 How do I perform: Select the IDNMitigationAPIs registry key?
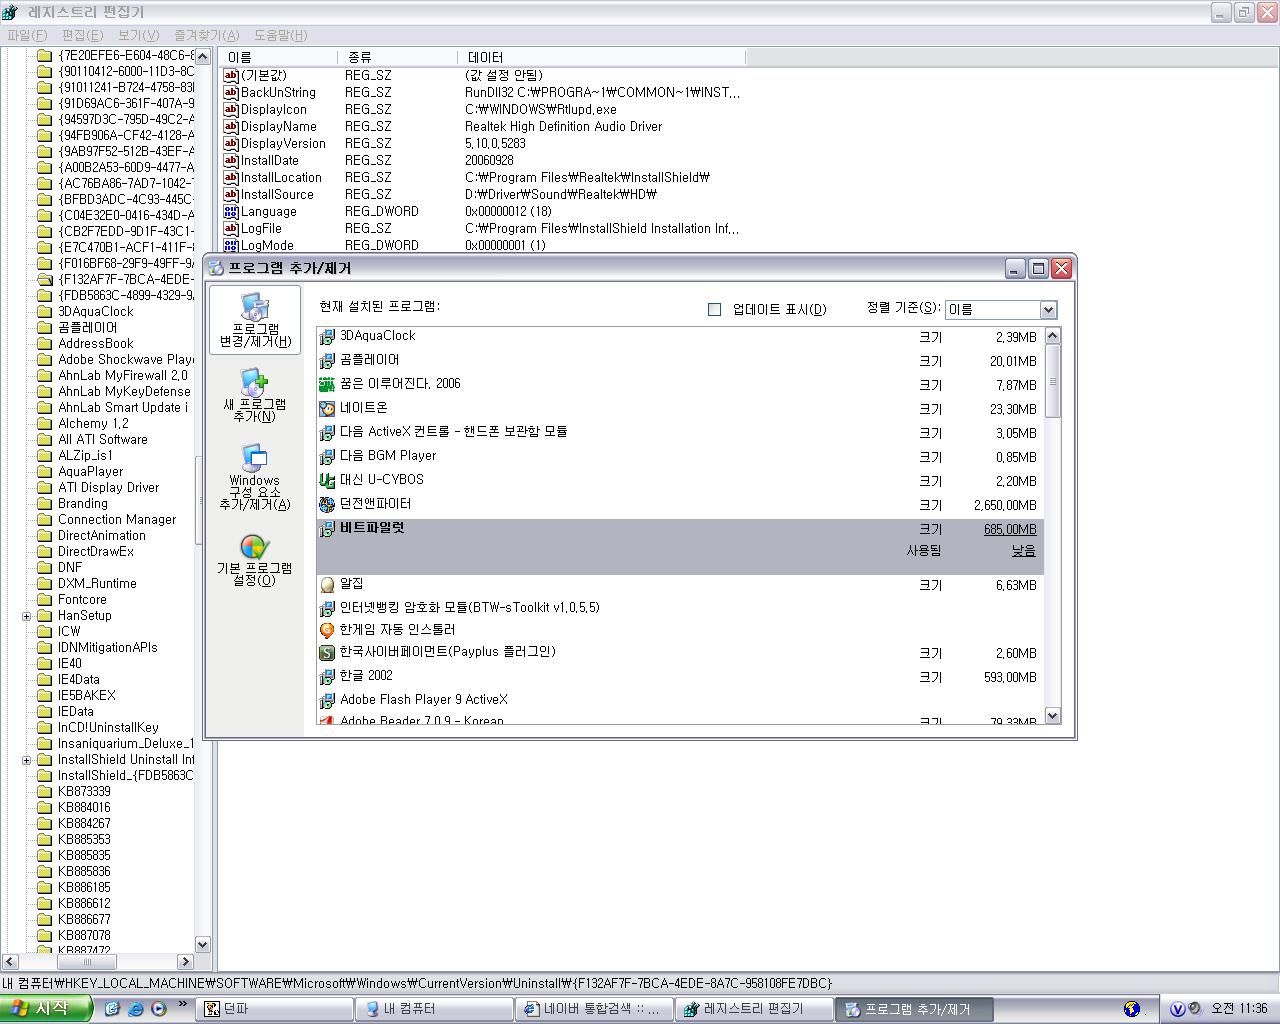tap(108, 647)
